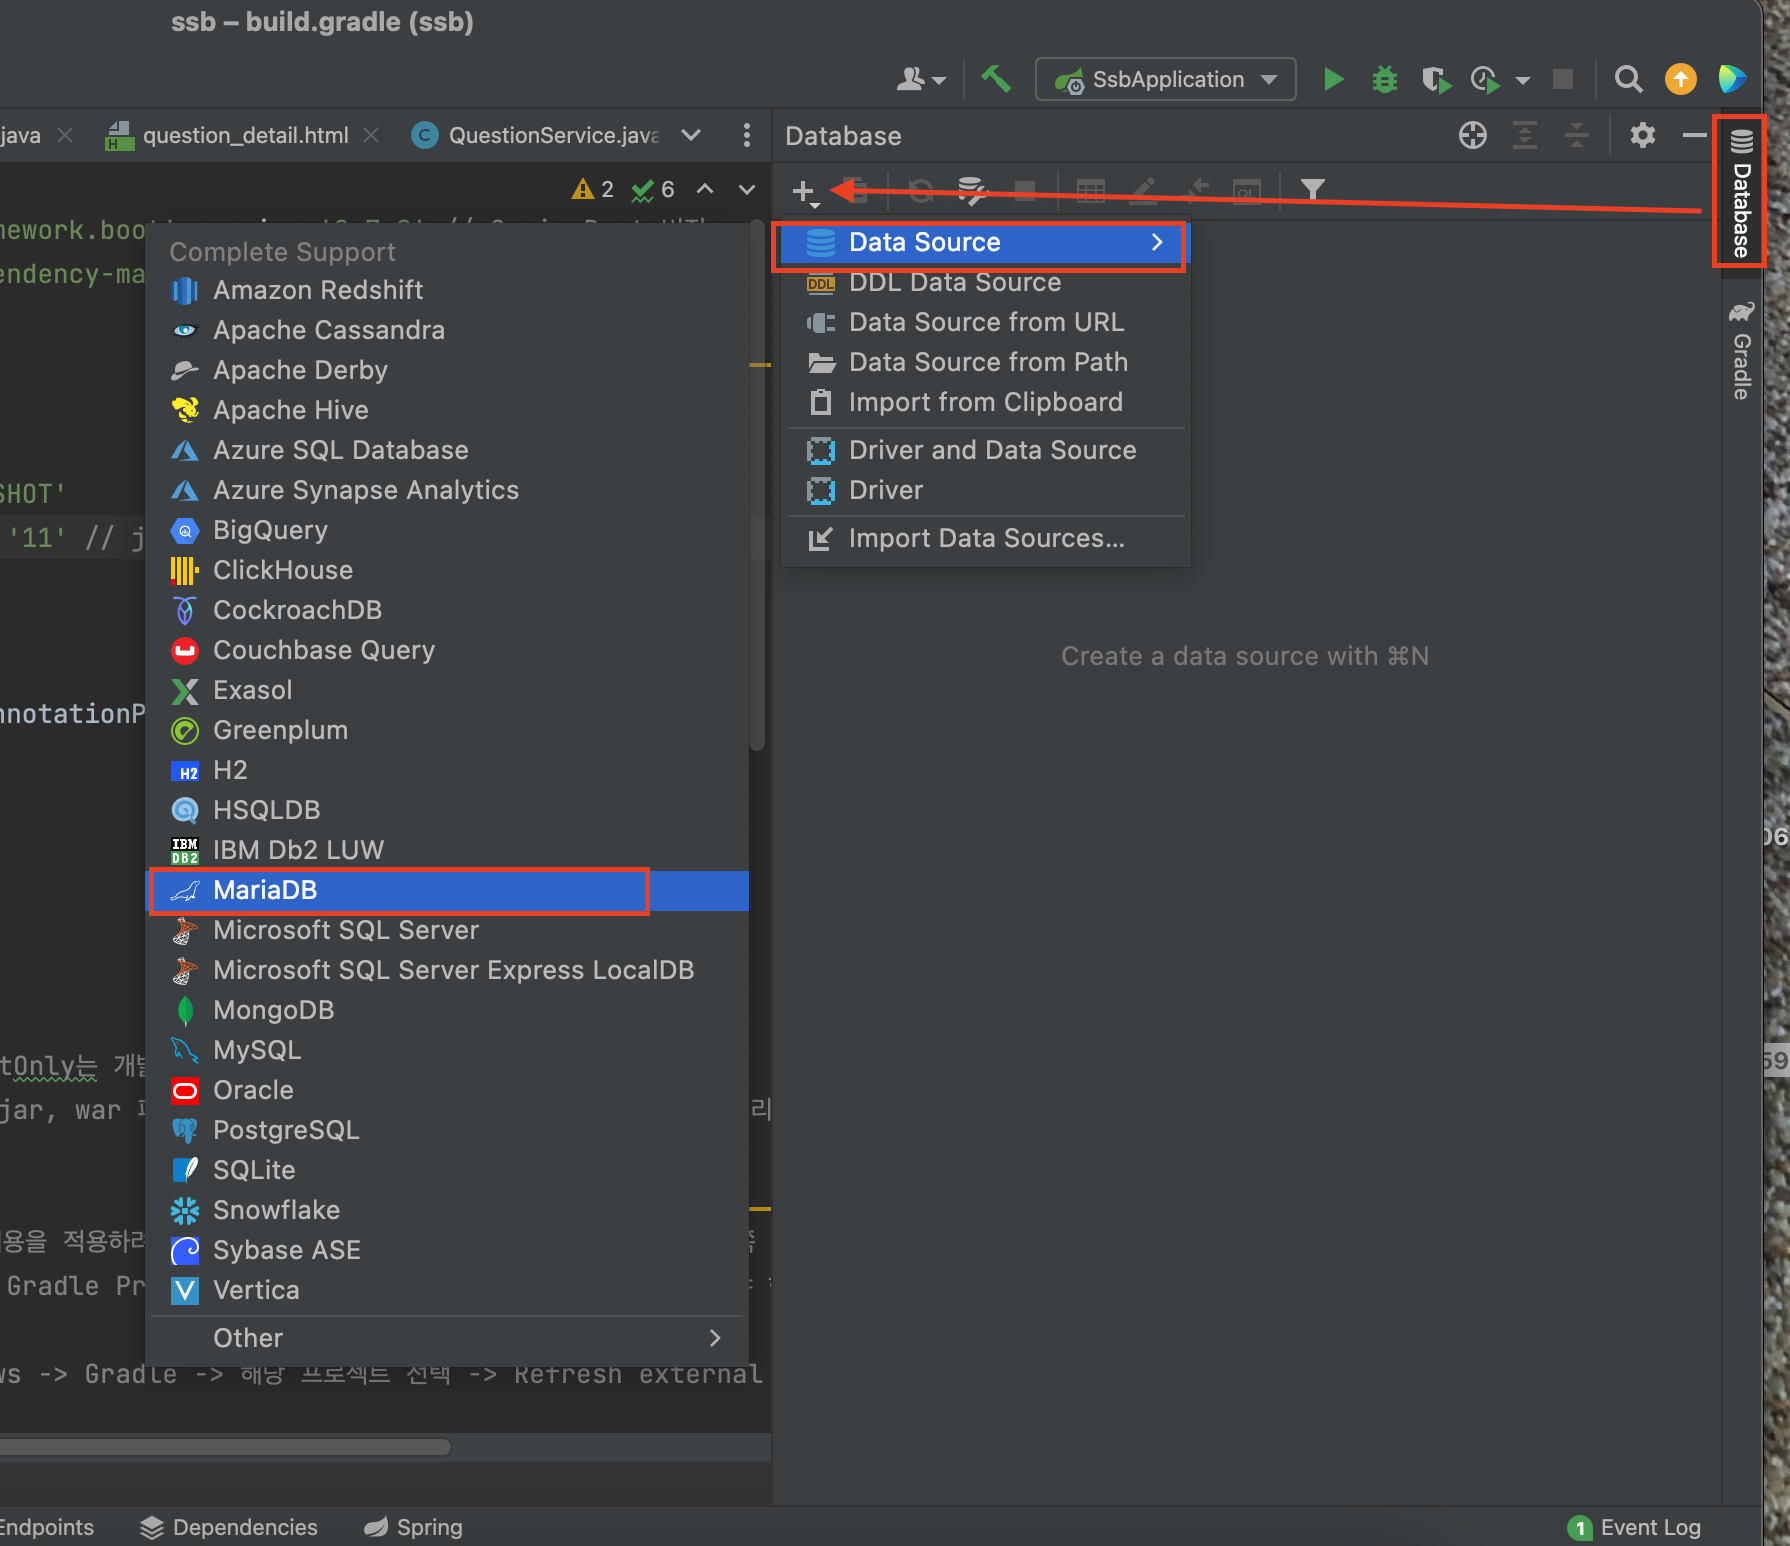
Task: Select PostgreSQL data source
Action: tap(448, 1130)
